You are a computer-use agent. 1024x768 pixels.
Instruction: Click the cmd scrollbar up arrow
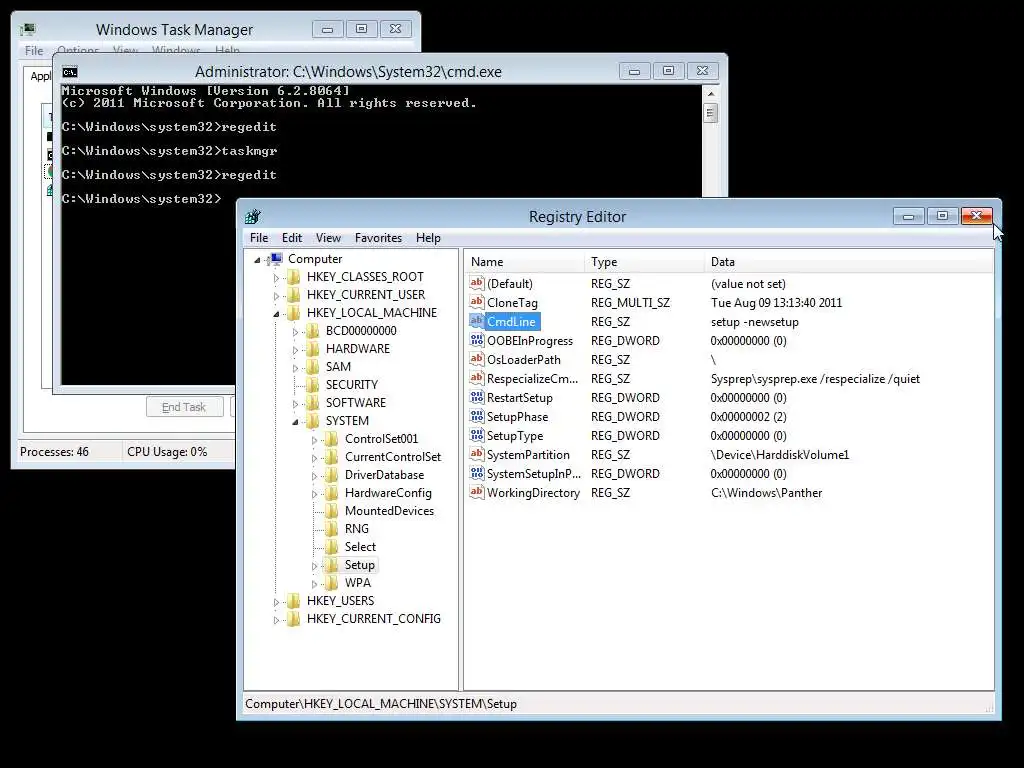[x=711, y=94]
